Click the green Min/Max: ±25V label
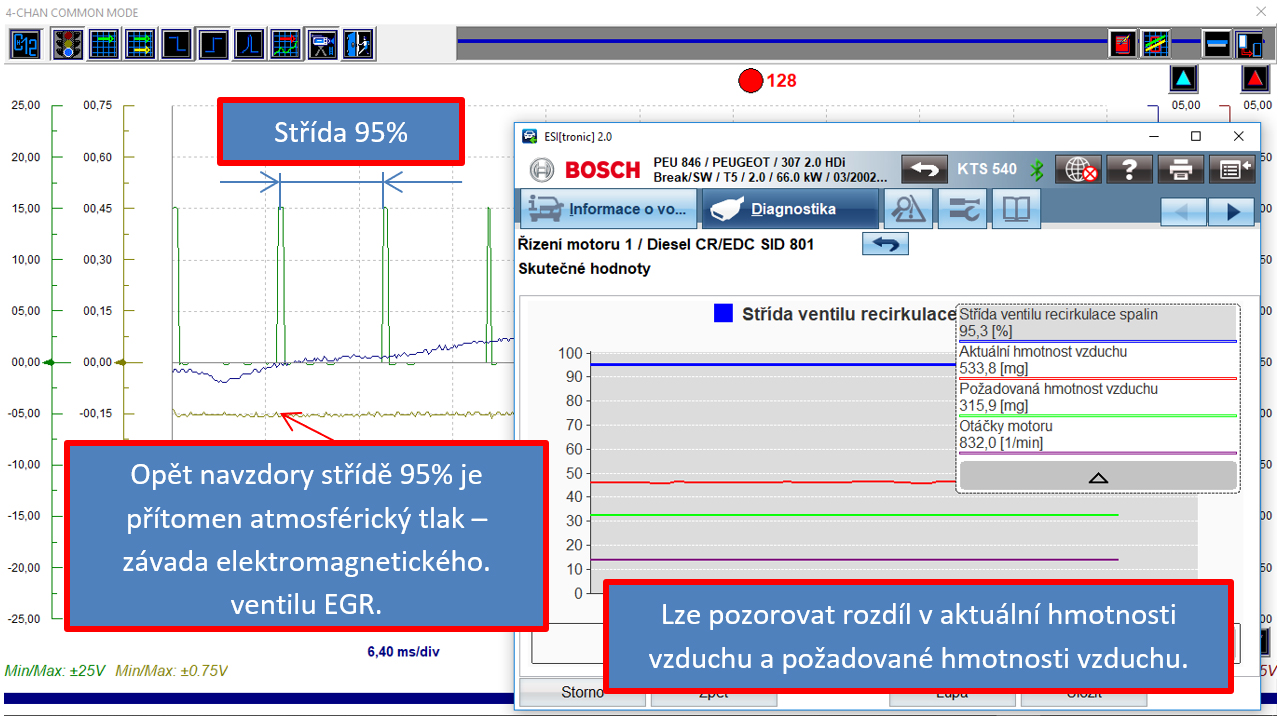1278x716 pixels. coord(55,671)
